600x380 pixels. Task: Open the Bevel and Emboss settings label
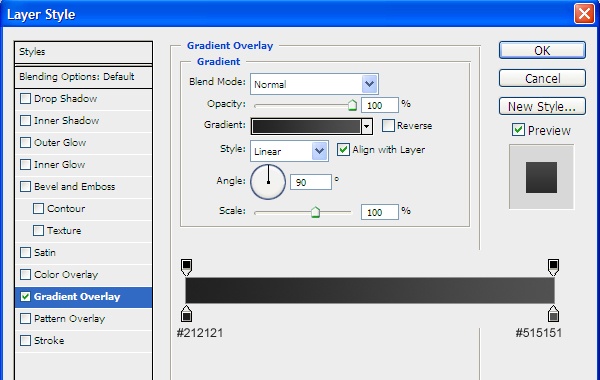pos(75,187)
